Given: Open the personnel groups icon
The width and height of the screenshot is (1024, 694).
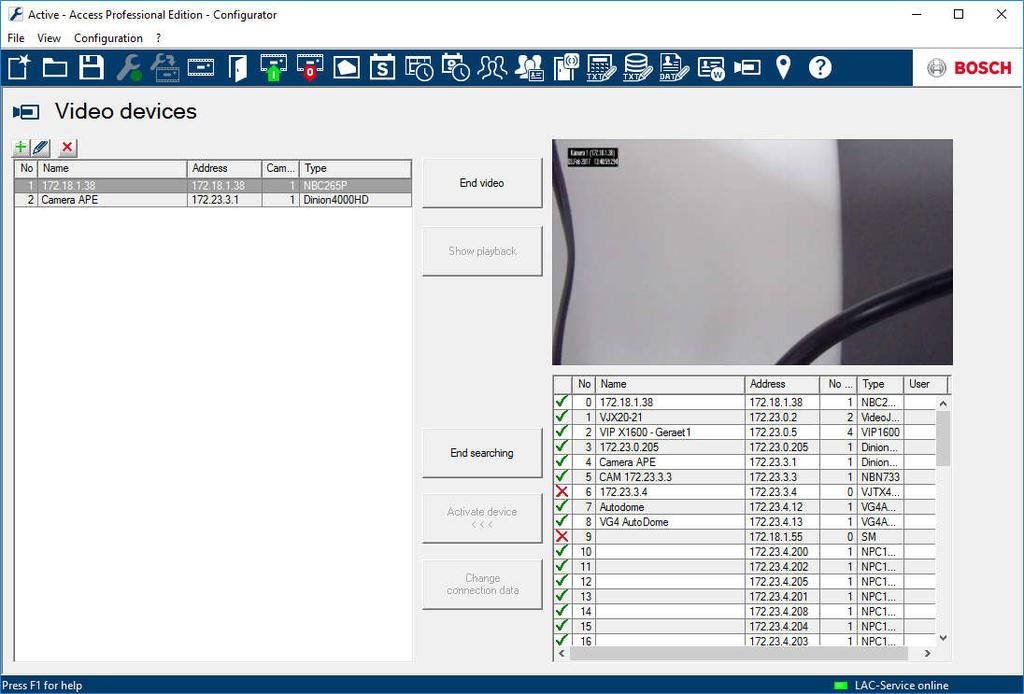Looking at the screenshot, I should 492,67.
